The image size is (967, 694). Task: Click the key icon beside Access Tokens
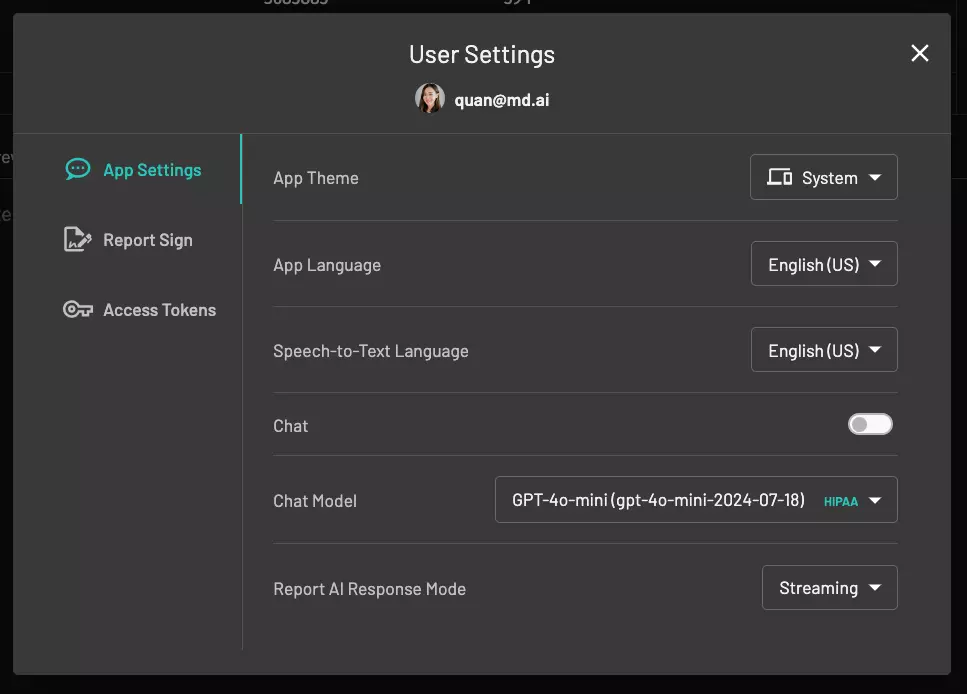[77, 309]
